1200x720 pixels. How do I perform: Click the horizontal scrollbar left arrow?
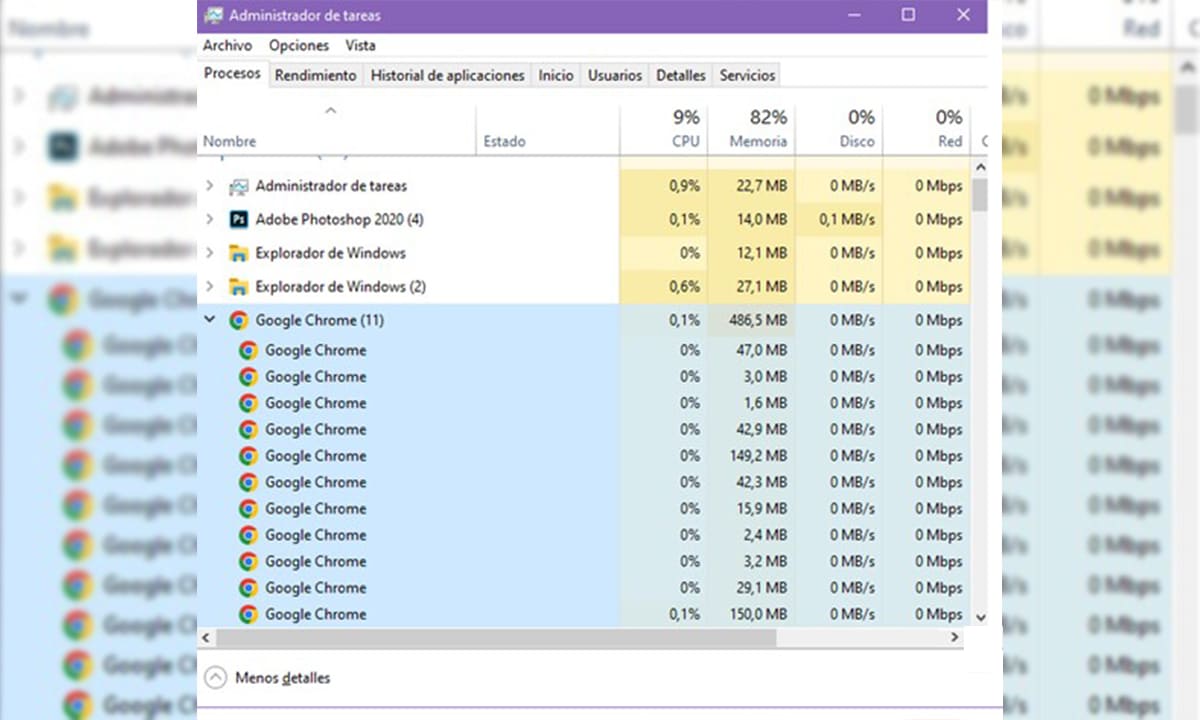point(206,637)
